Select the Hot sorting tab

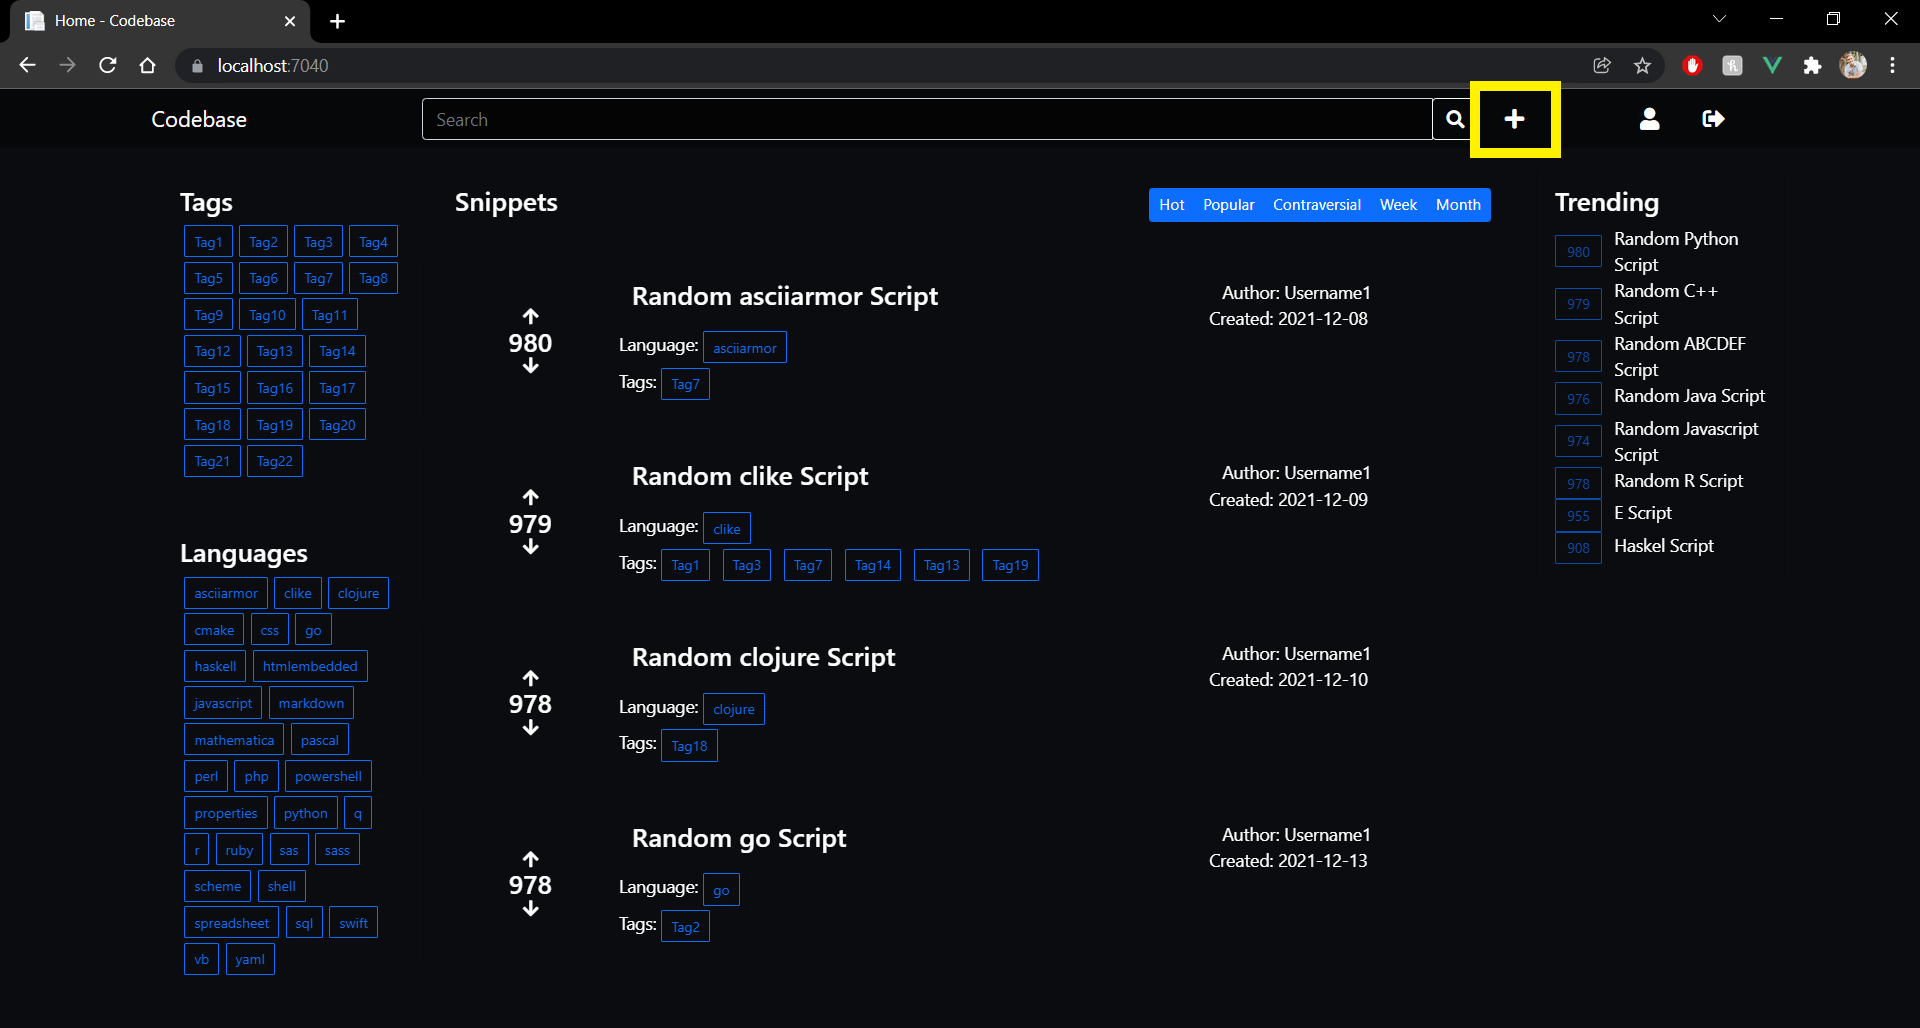[x=1171, y=205]
